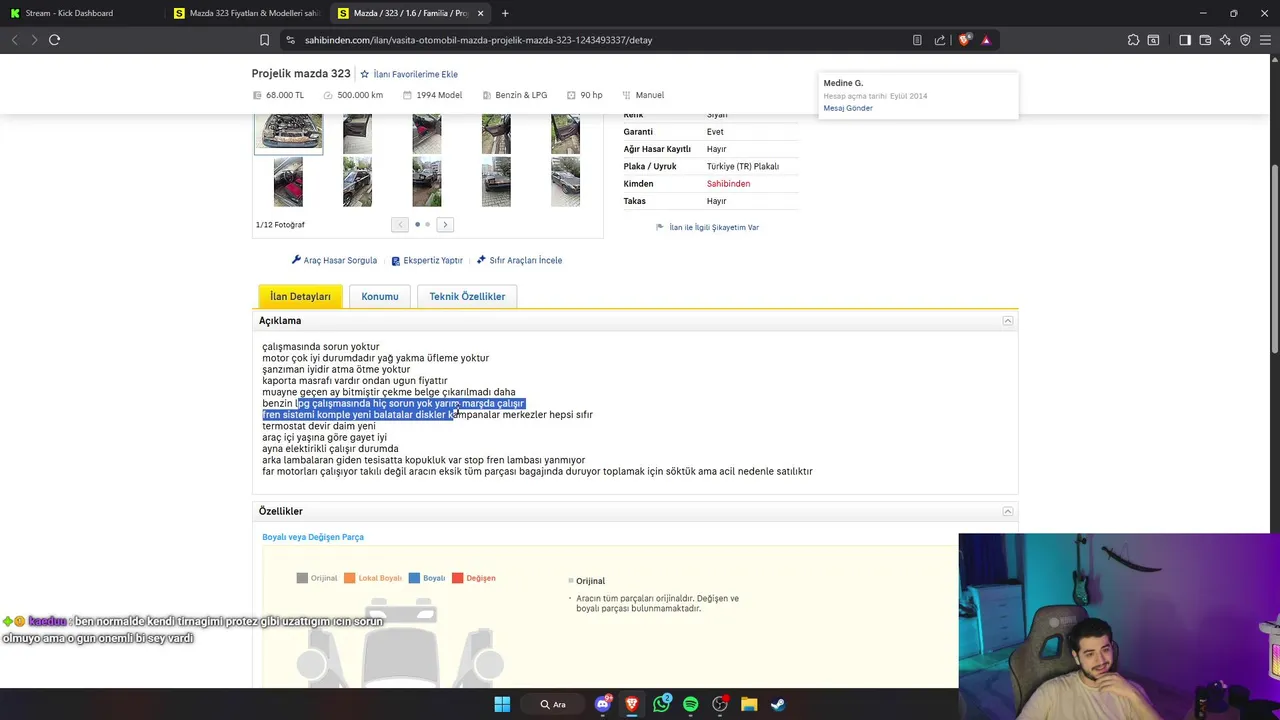
Task: Bookmark this page via the address bar icon
Action: (x=264, y=40)
